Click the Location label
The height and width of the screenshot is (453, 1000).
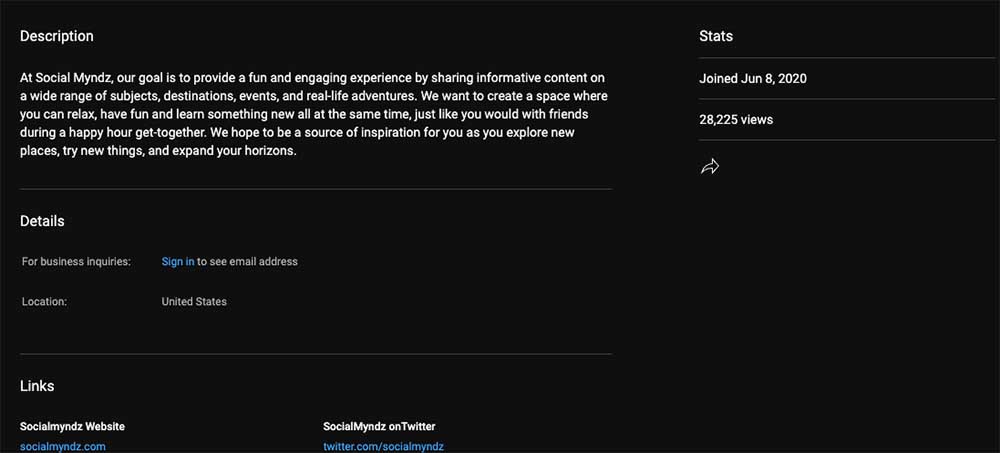(44, 302)
